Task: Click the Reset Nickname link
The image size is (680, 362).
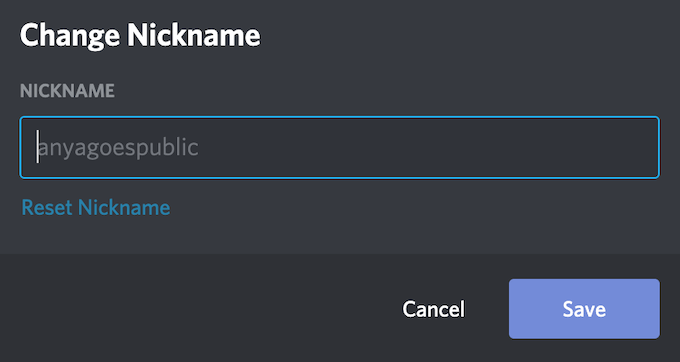Action: pyautogui.click(x=96, y=207)
